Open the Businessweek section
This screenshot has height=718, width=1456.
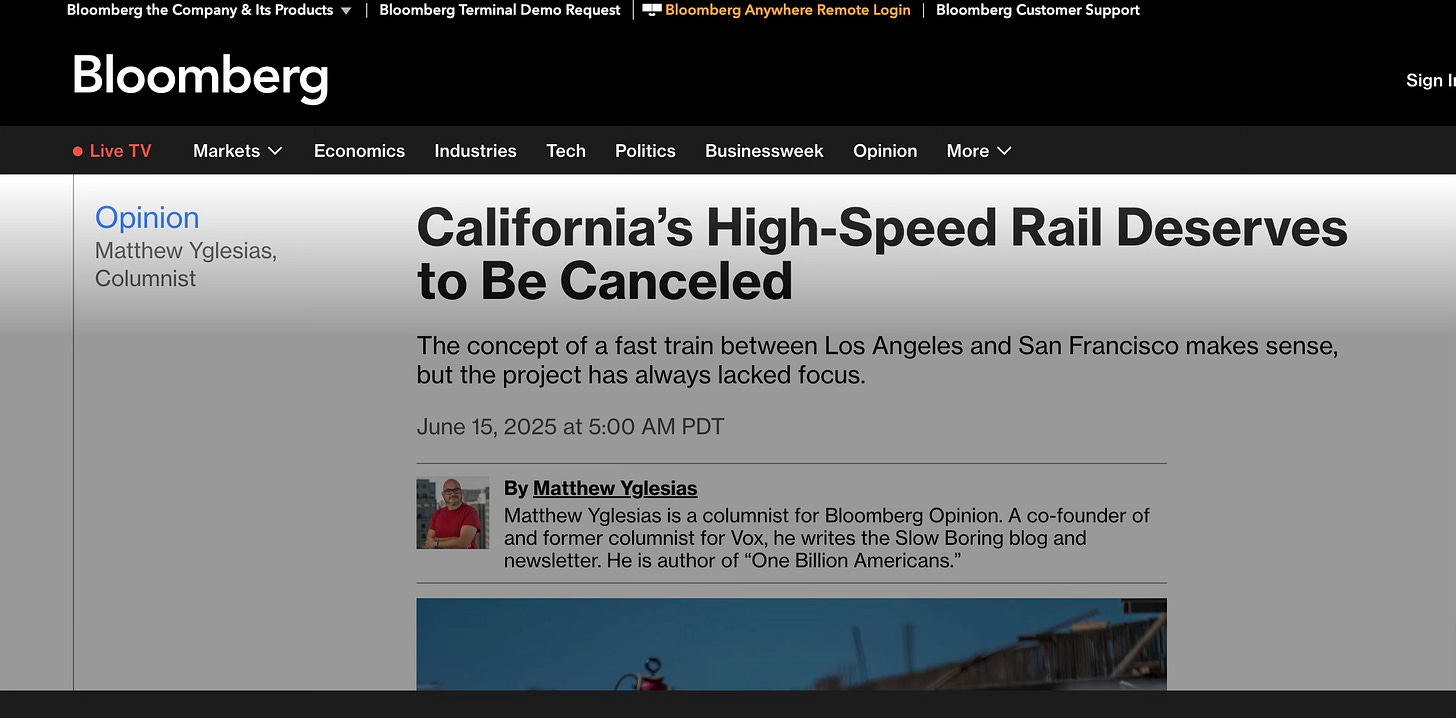[x=764, y=151]
